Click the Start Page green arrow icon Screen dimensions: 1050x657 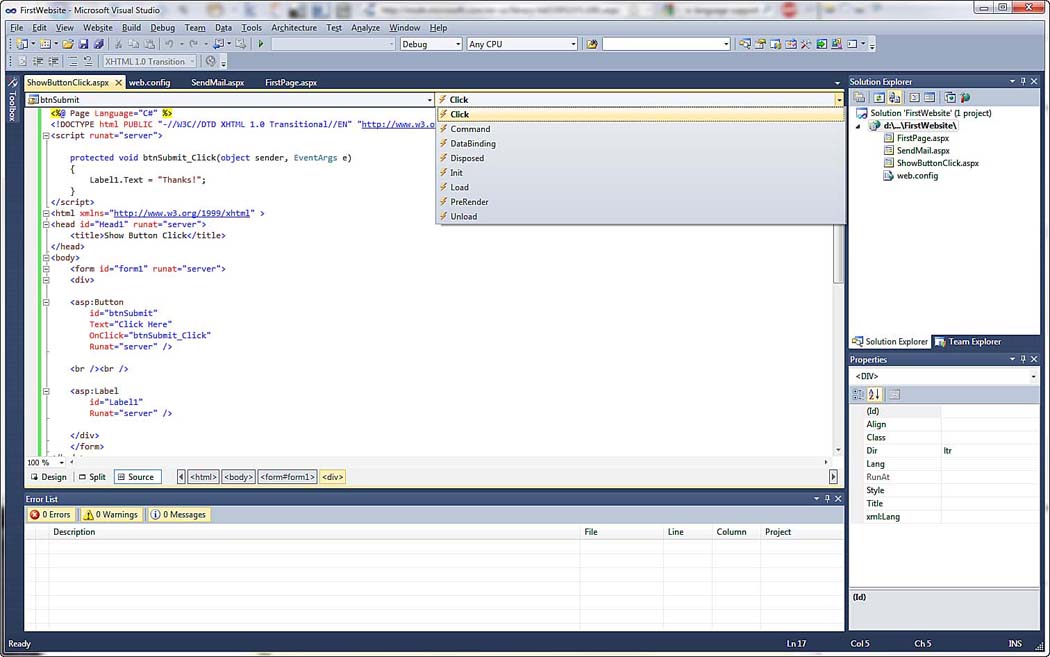pyautogui.click(x=822, y=44)
